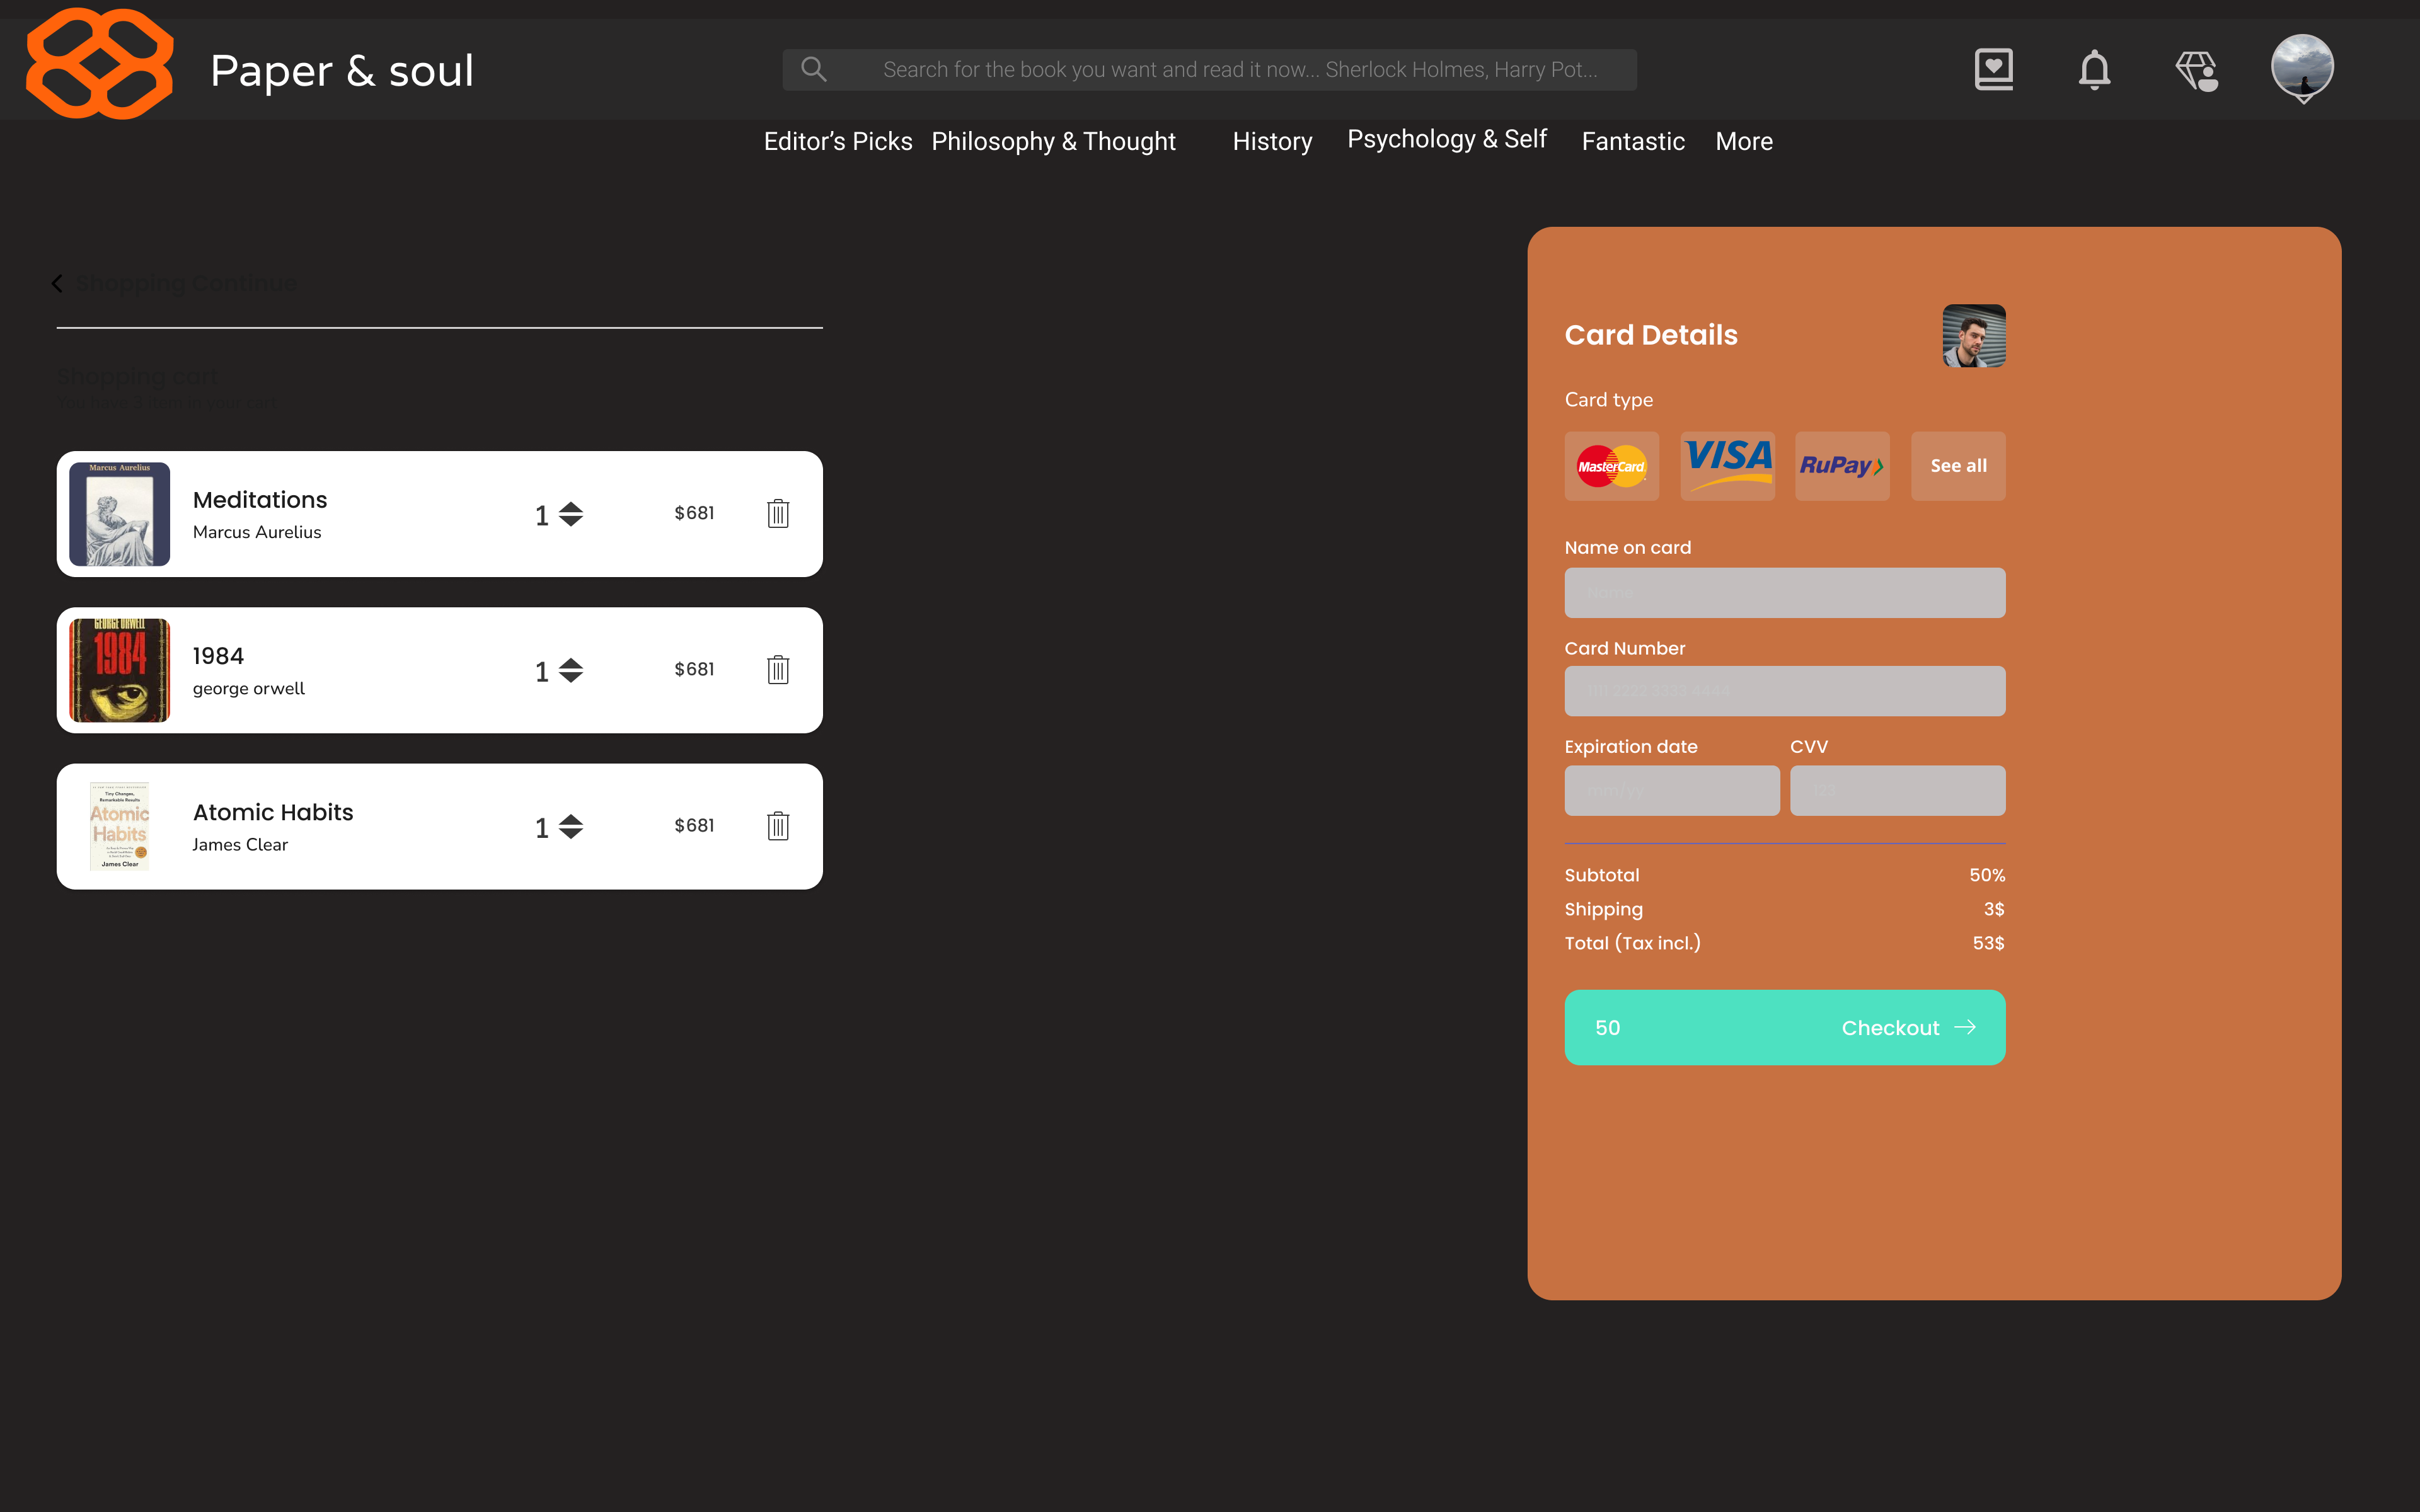The image size is (2420, 1512).
Task: Change the quantity stepper for 1984
Action: 571,670
